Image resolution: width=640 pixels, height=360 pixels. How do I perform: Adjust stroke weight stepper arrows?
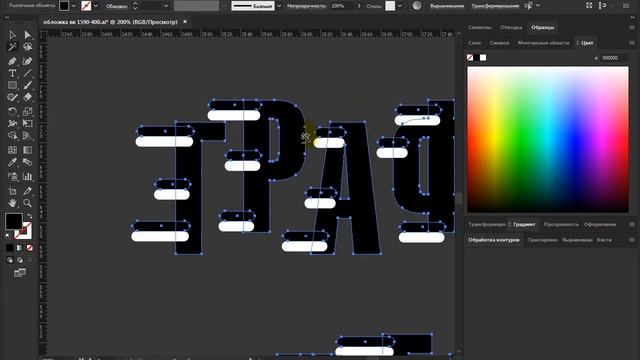point(135,6)
